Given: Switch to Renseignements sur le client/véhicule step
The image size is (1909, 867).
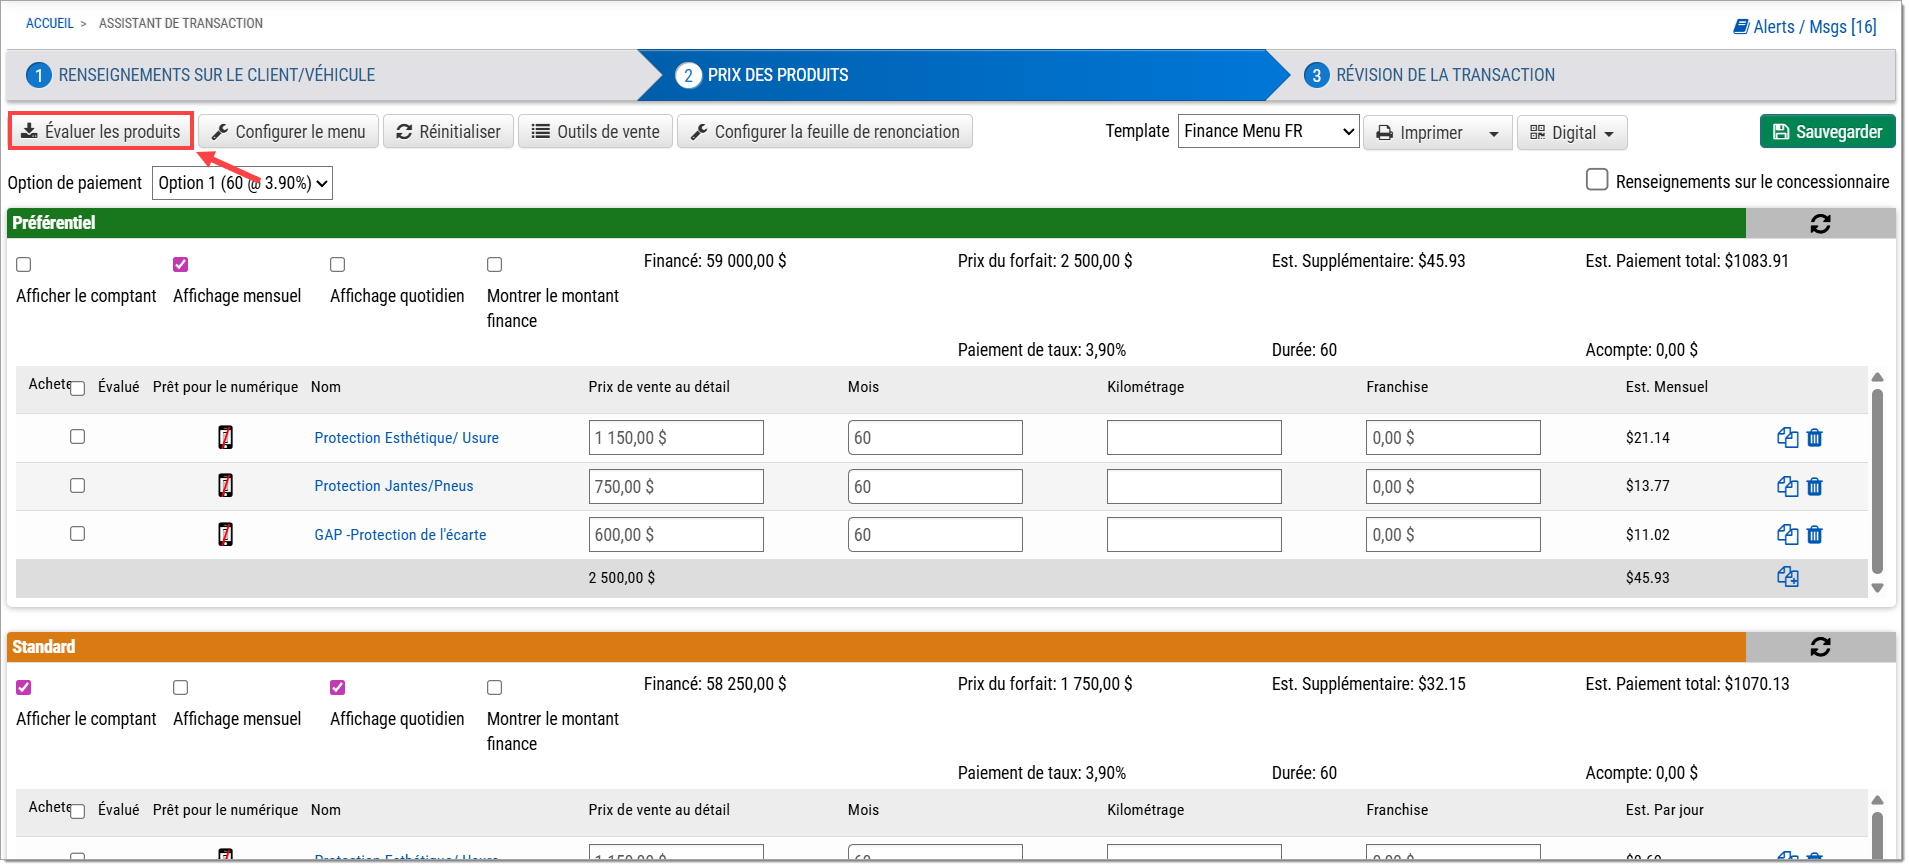Looking at the screenshot, I should [x=216, y=76].
